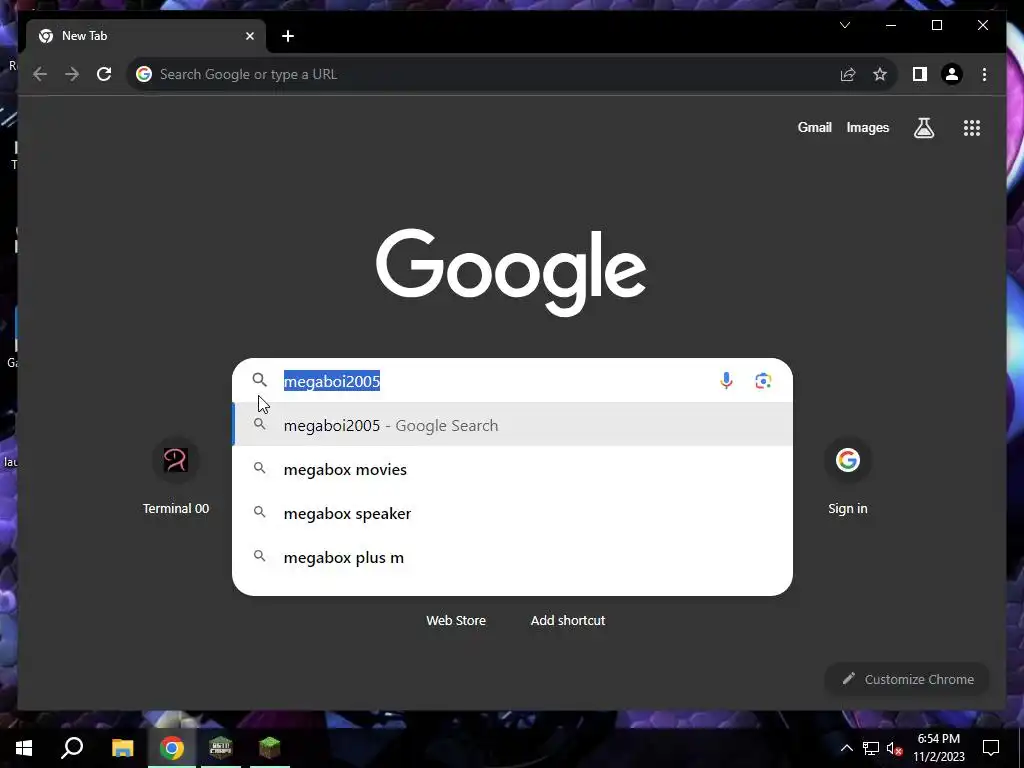This screenshot has height=768, width=1024.
Task: Open the Windows Start menu
Action: [x=24, y=748]
